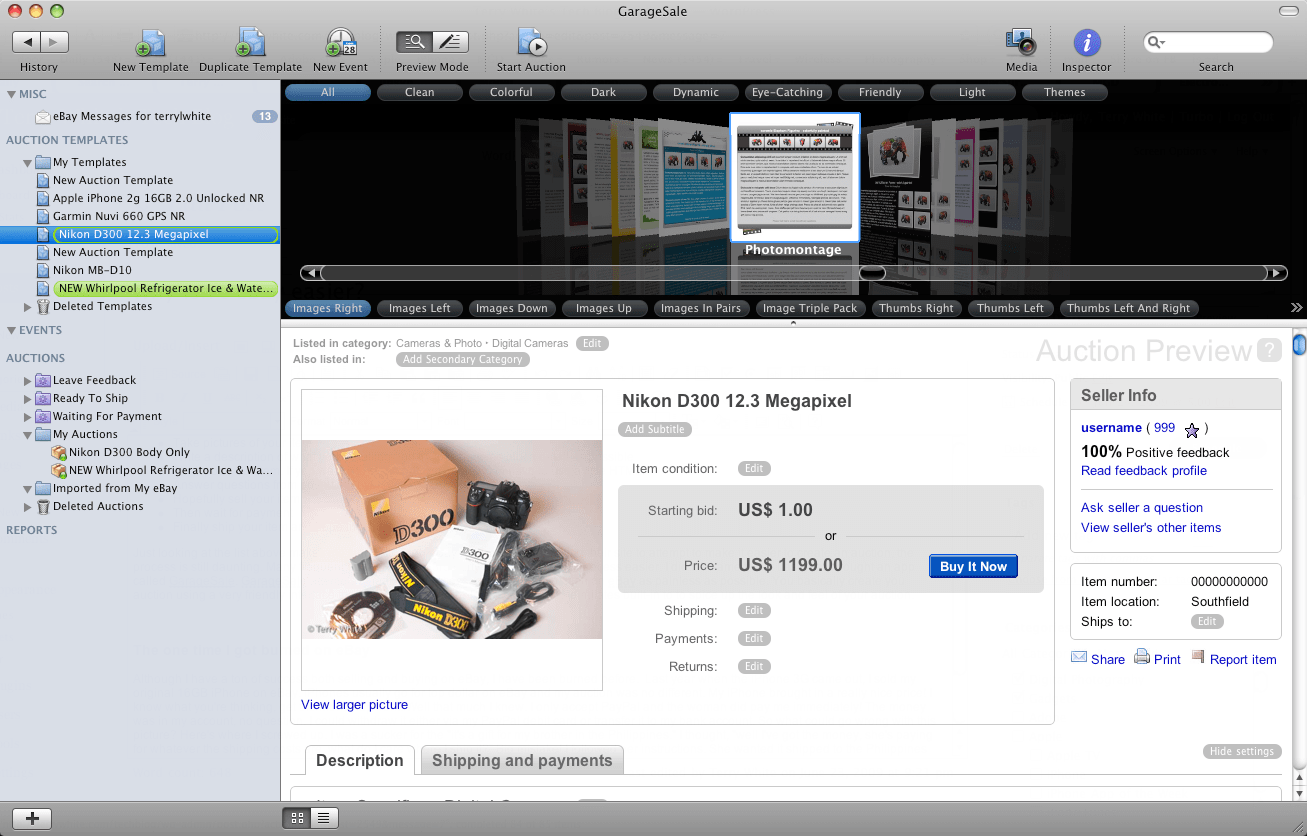The image size is (1307, 836).
Task: Switch to preview mode magnifier
Action: tap(414, 42)
